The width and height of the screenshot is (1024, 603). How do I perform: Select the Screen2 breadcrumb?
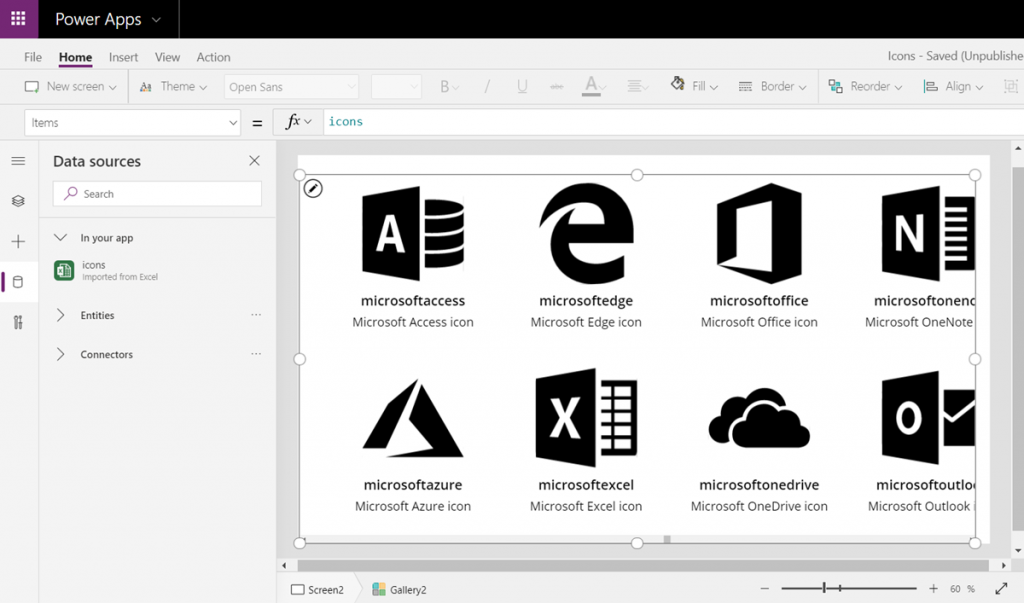pos(317,590)
